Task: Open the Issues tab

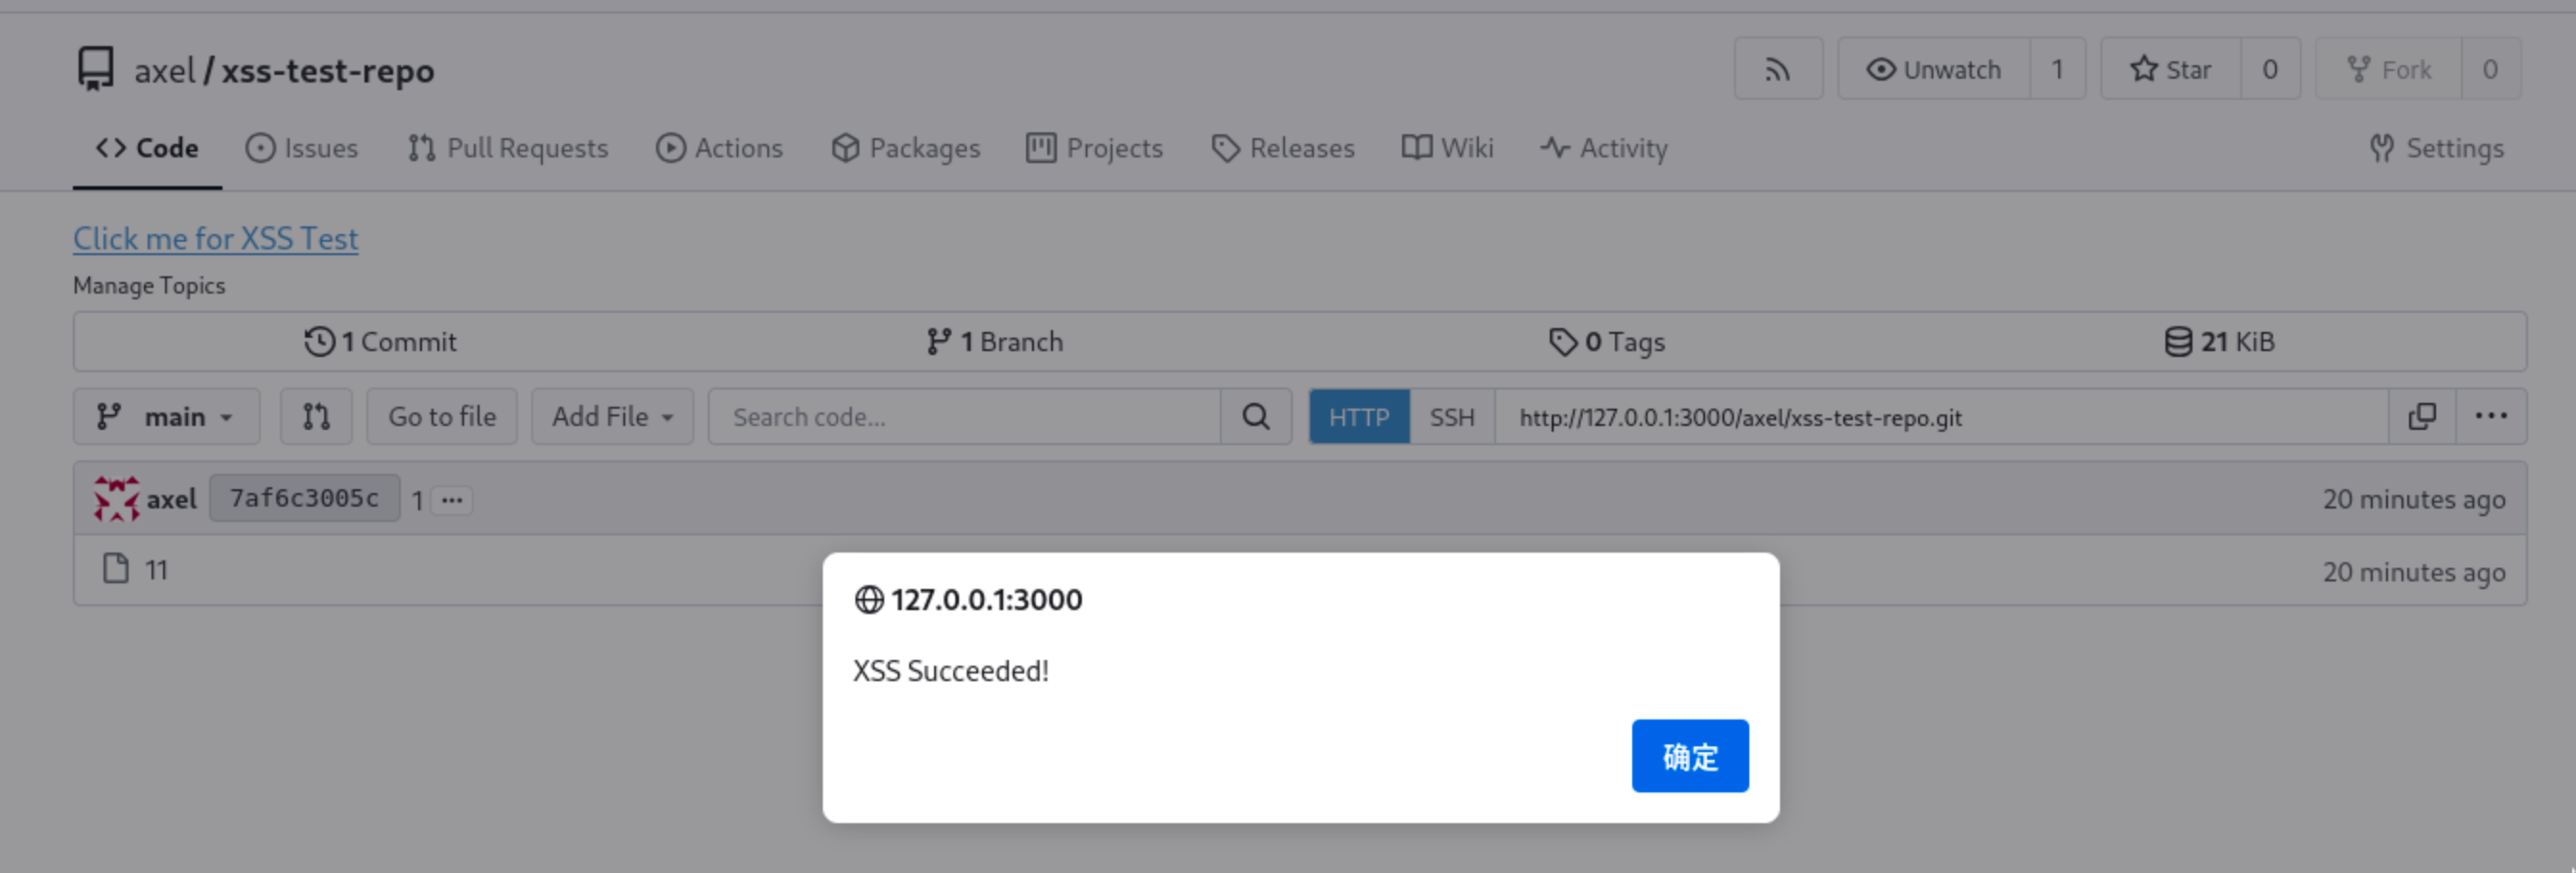Action: coord(302,148)
